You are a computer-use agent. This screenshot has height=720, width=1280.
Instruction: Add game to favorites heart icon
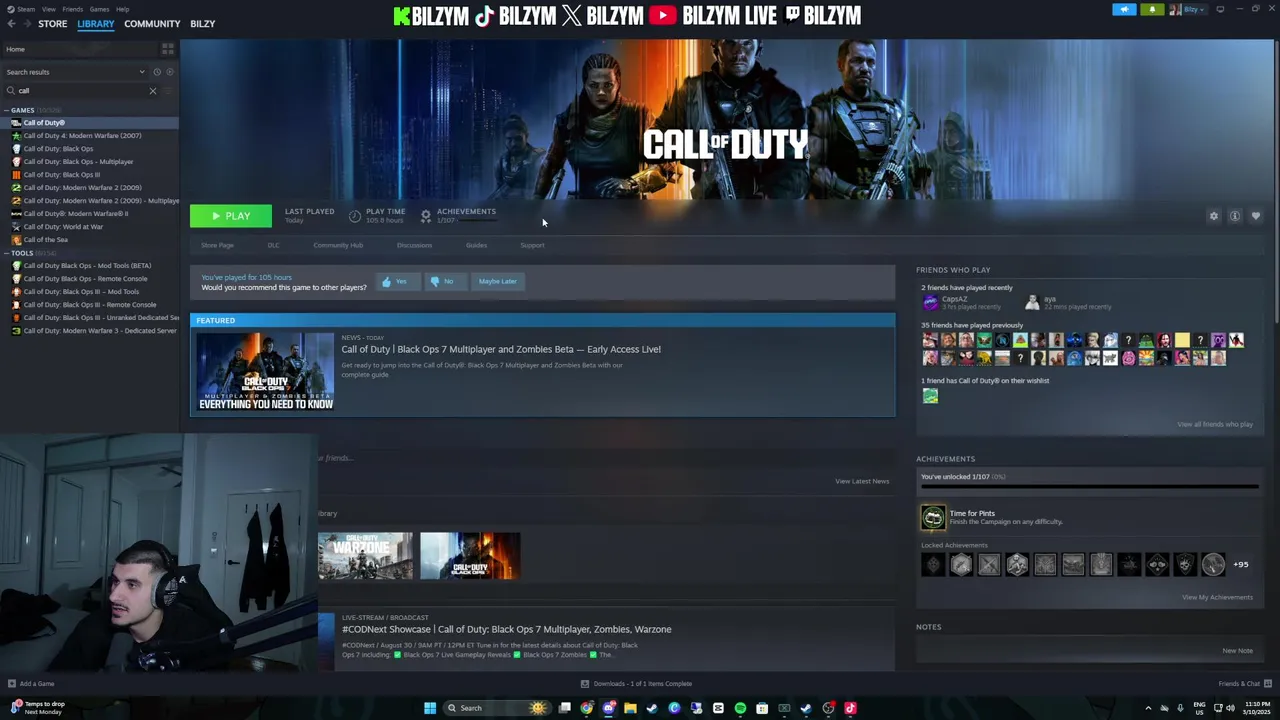[x=1256, y=216]
